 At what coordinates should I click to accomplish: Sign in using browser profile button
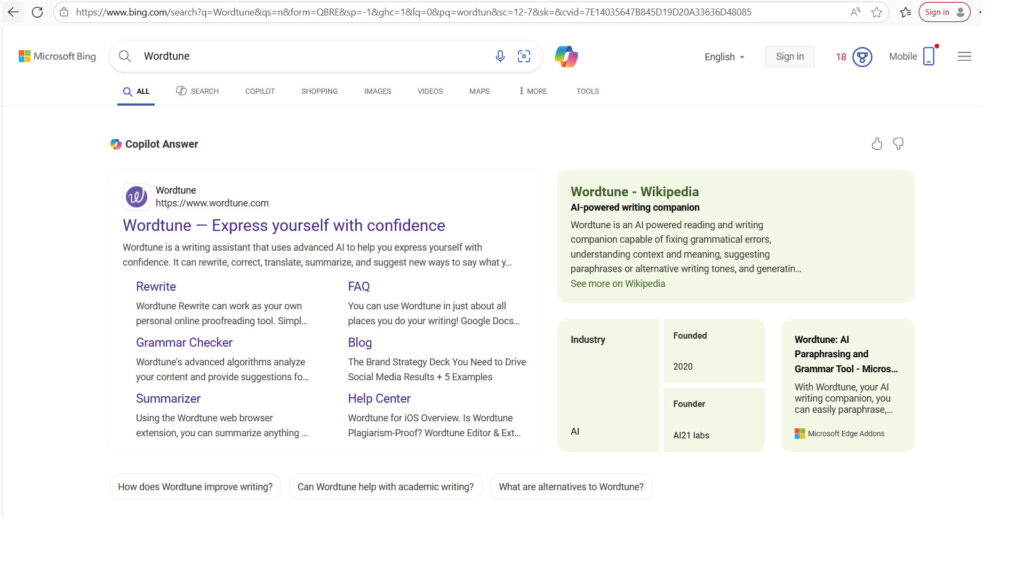click(x=944, y=12)
